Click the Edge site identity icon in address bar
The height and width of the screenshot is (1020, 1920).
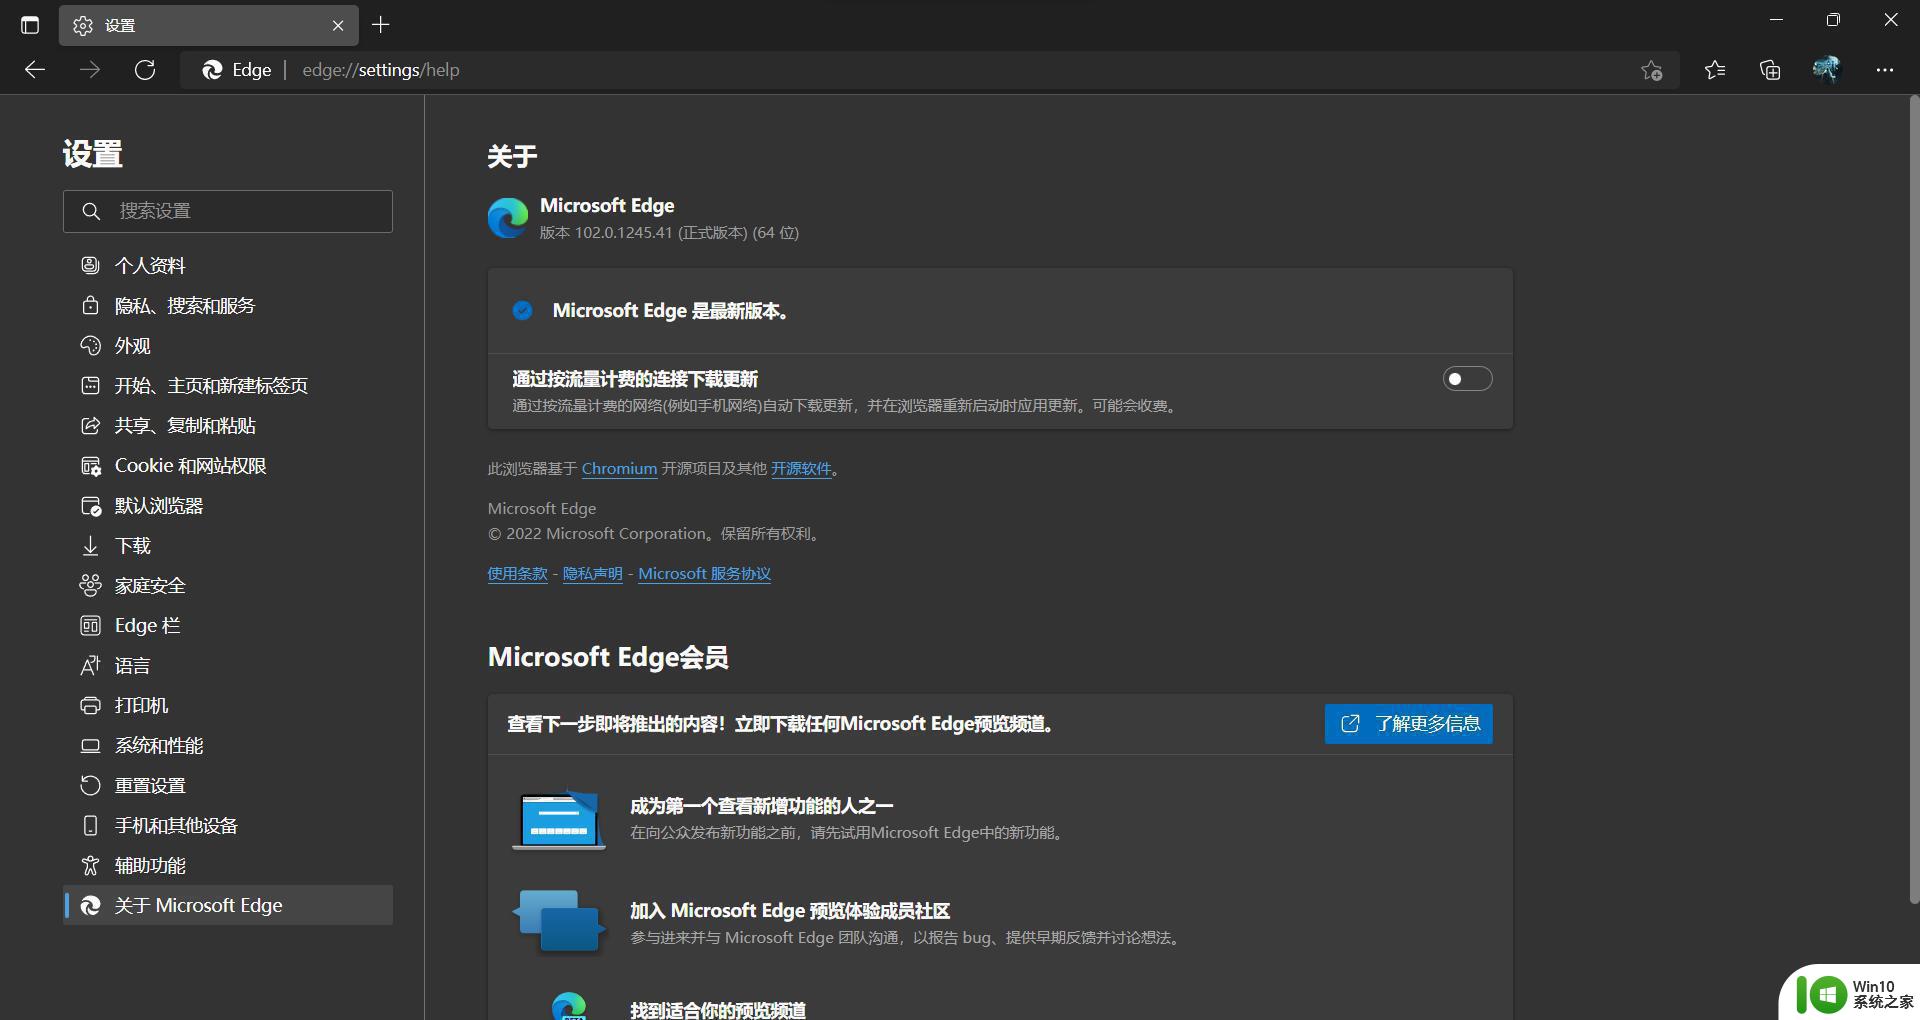click(x=212, y=70)
